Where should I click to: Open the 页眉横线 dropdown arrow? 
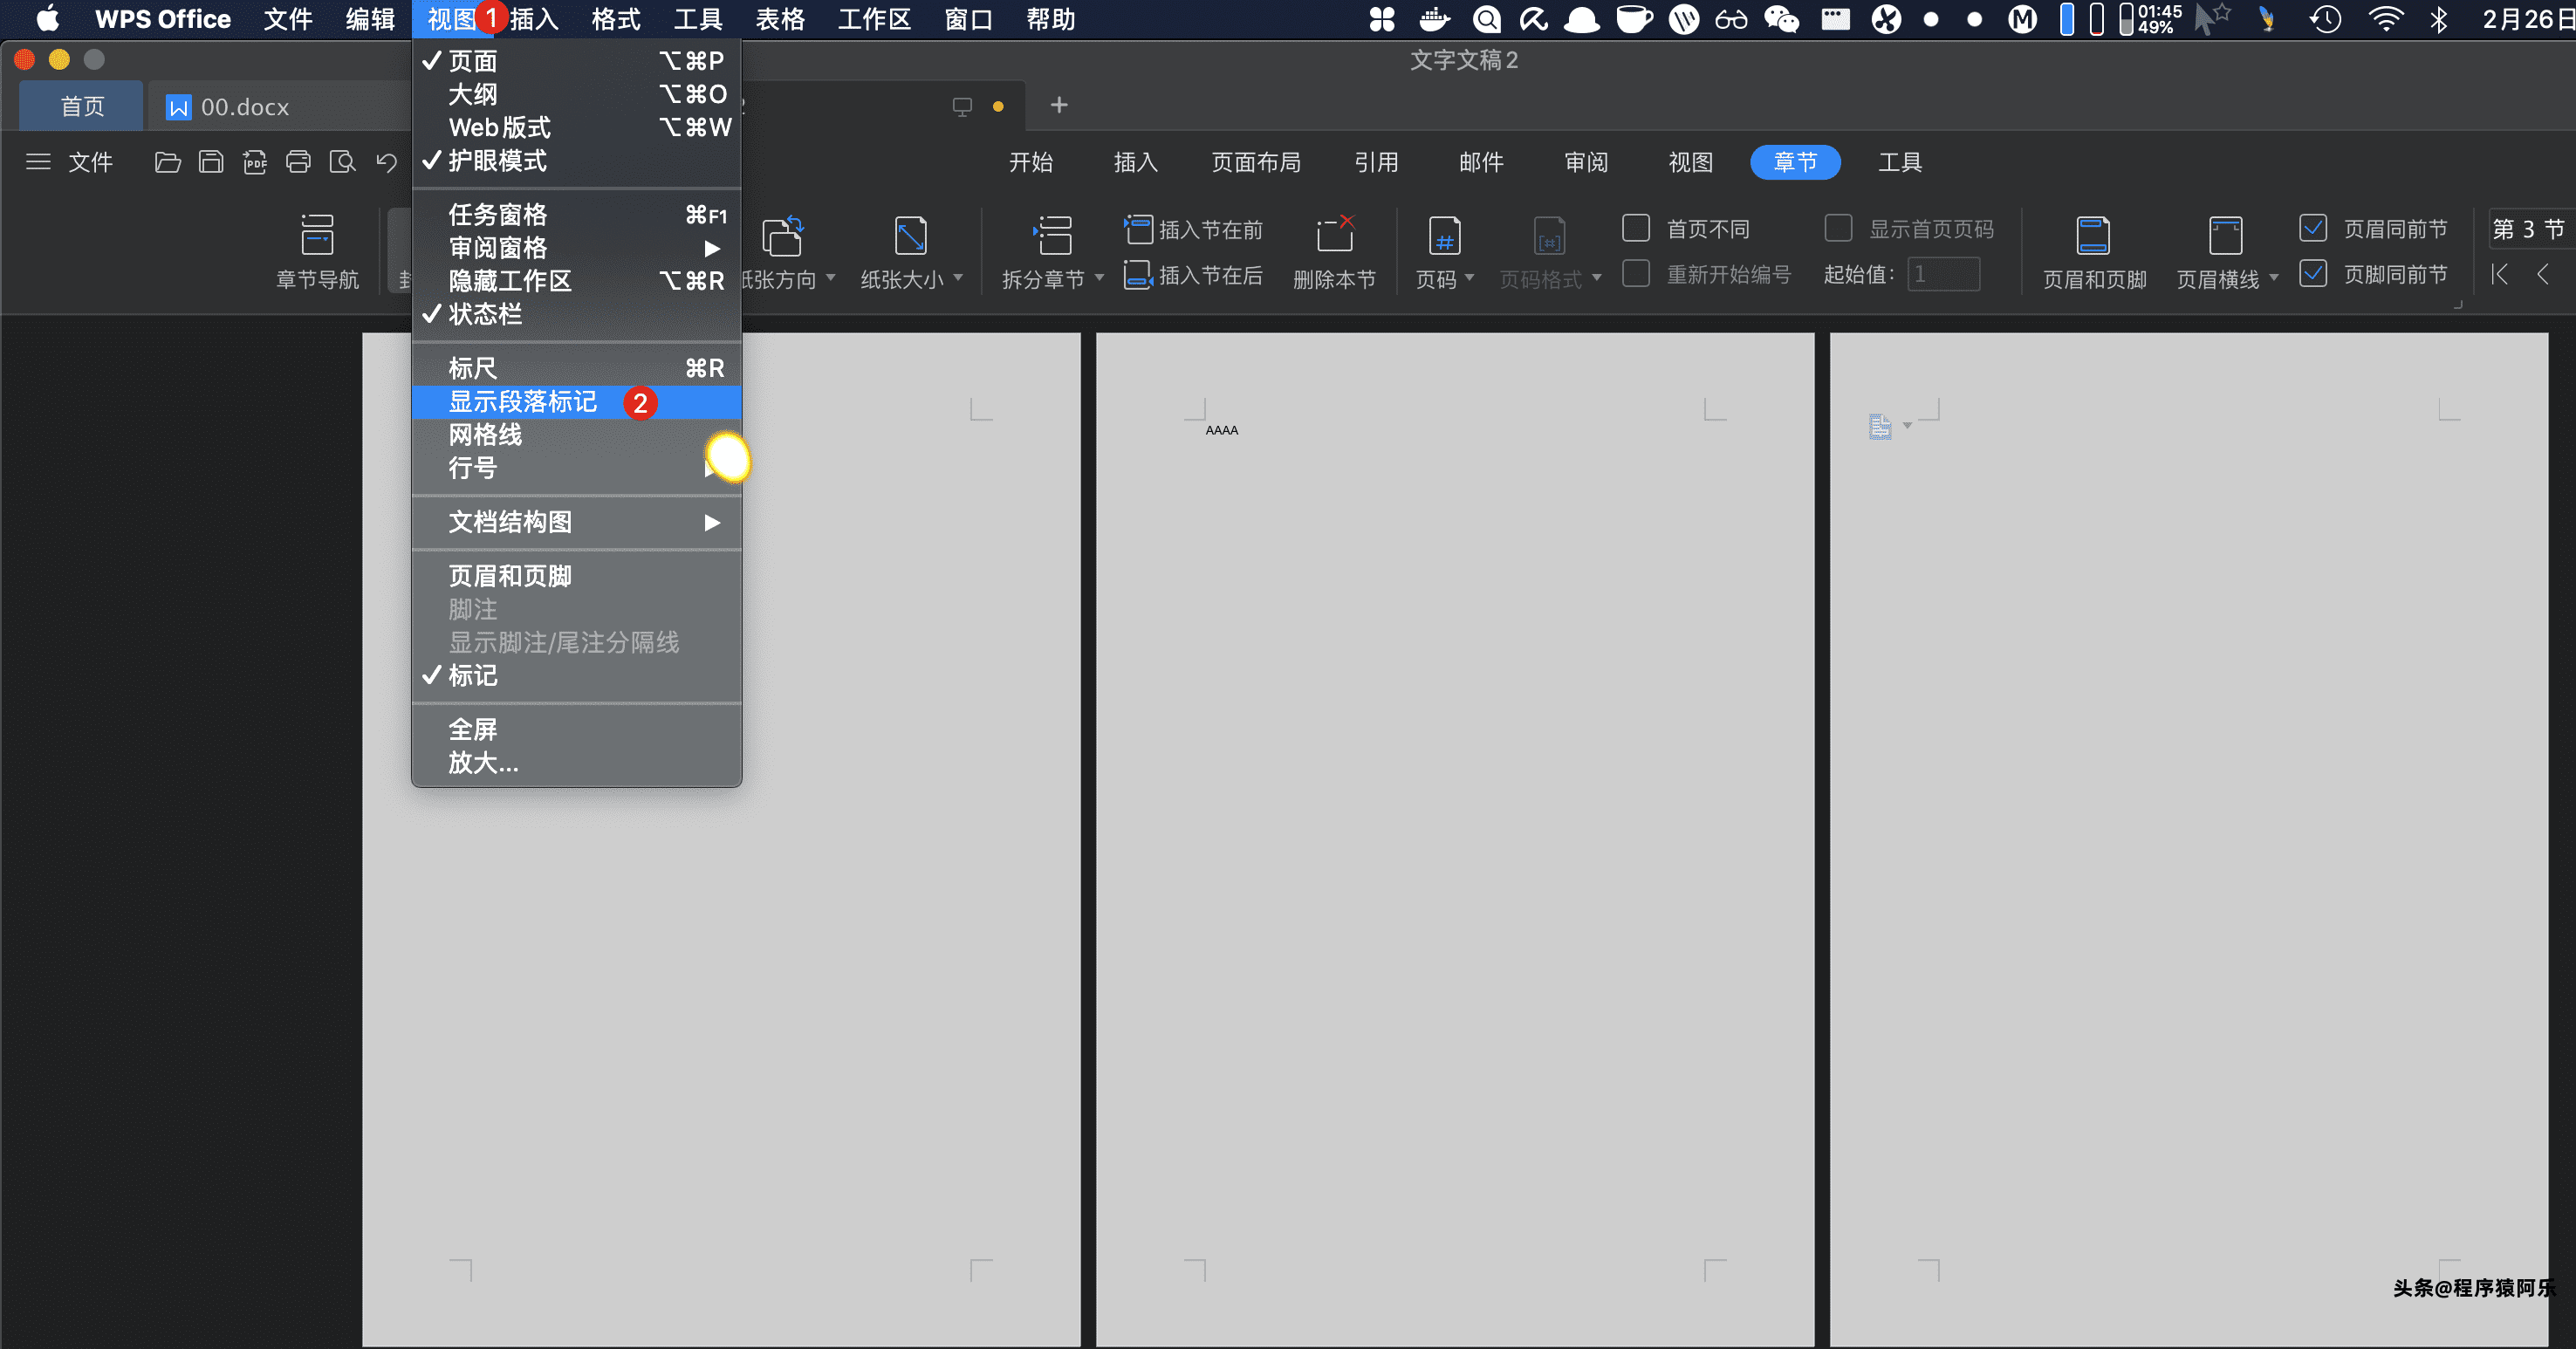(x=2273, y=278)
